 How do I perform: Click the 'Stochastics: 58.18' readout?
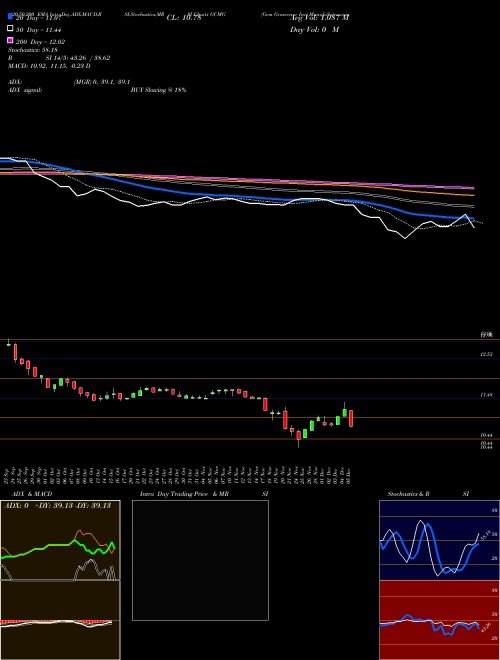coord(33,50)
